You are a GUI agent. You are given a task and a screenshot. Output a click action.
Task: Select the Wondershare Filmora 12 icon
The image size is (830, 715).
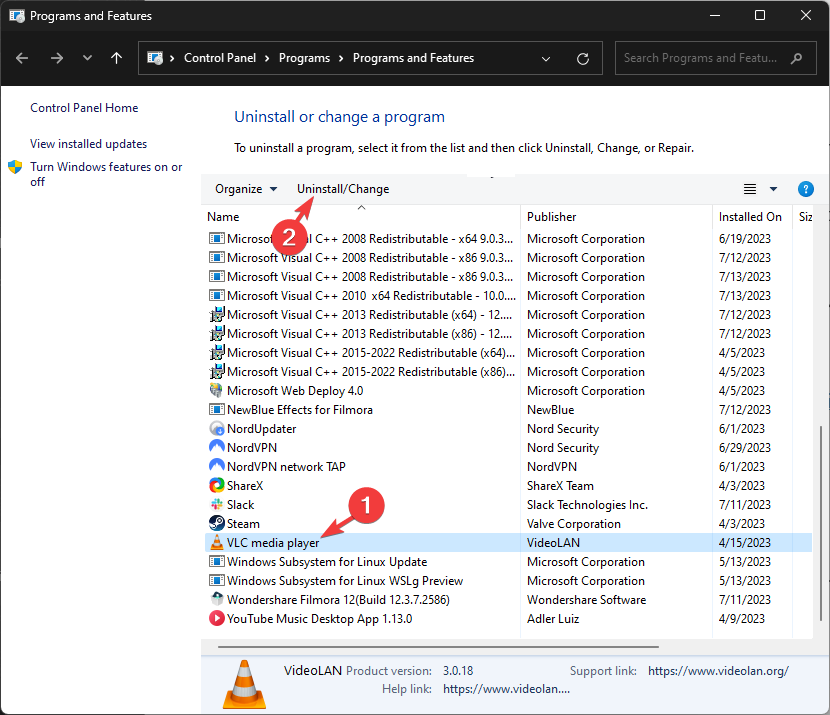(216, 599)
